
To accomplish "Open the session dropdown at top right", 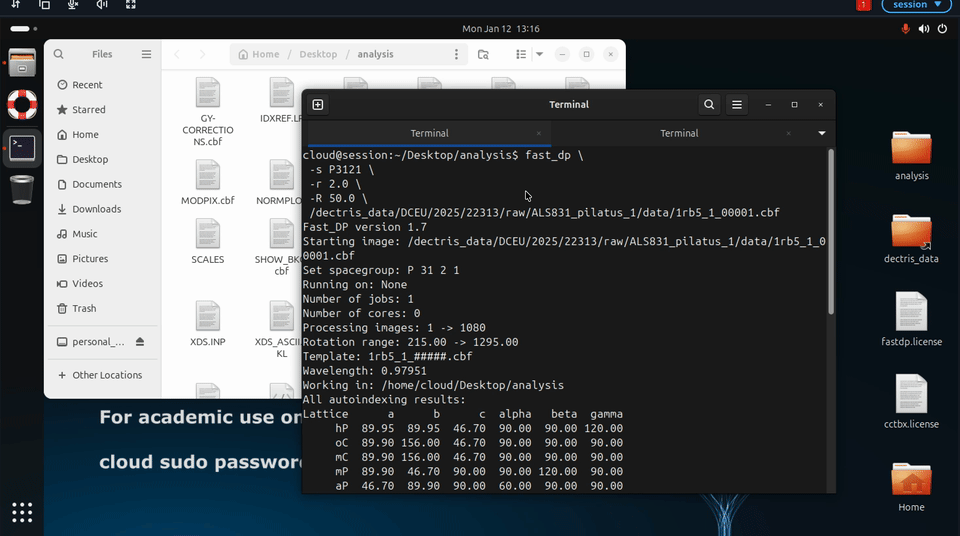I will [x=917, y=5].
